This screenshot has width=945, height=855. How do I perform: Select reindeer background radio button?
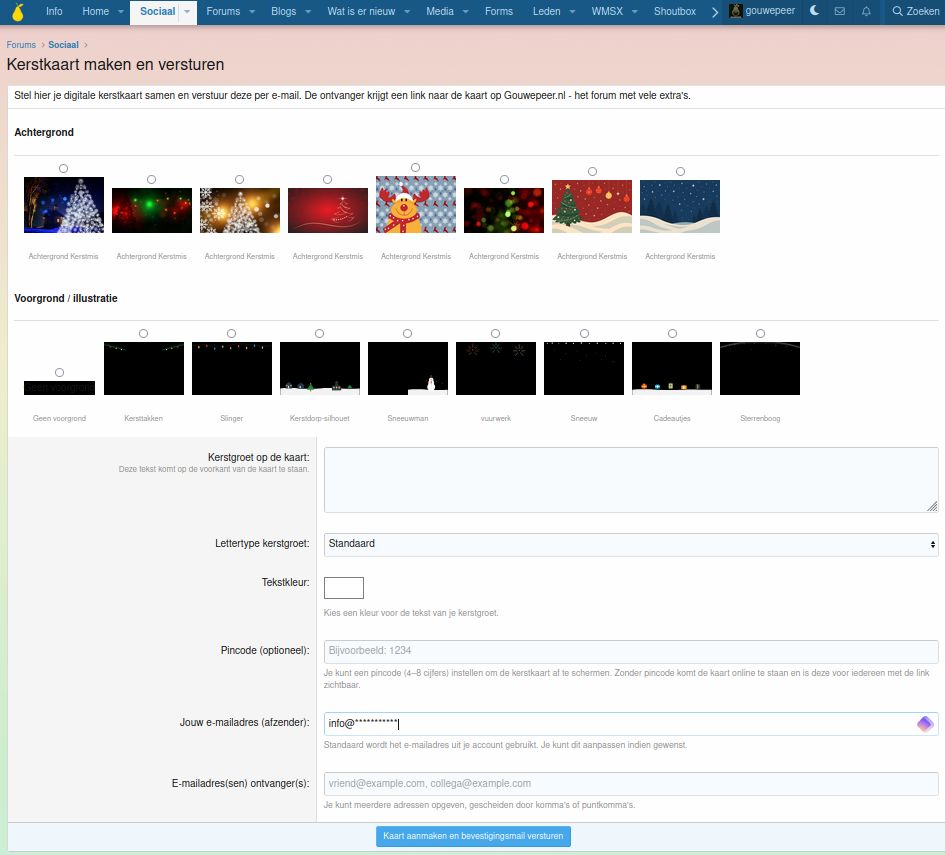click(415, 168)
